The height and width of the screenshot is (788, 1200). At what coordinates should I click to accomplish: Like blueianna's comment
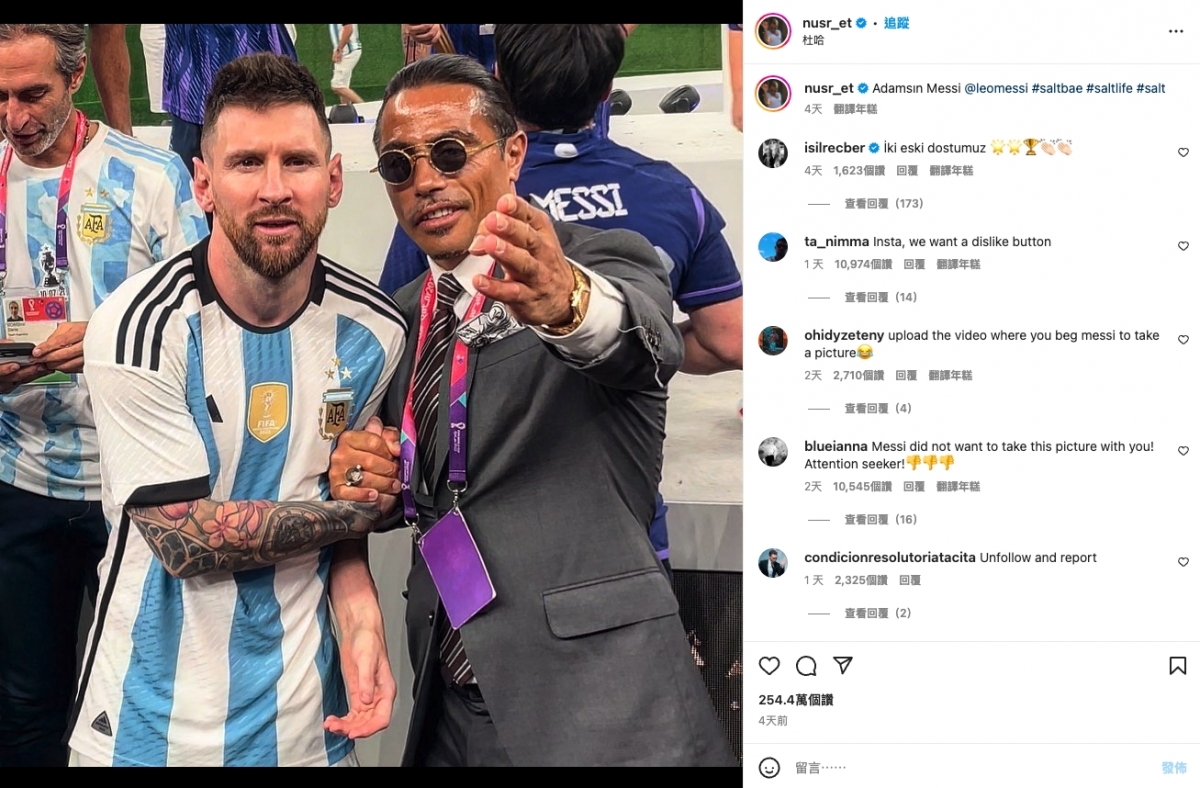pos(1183,451)
